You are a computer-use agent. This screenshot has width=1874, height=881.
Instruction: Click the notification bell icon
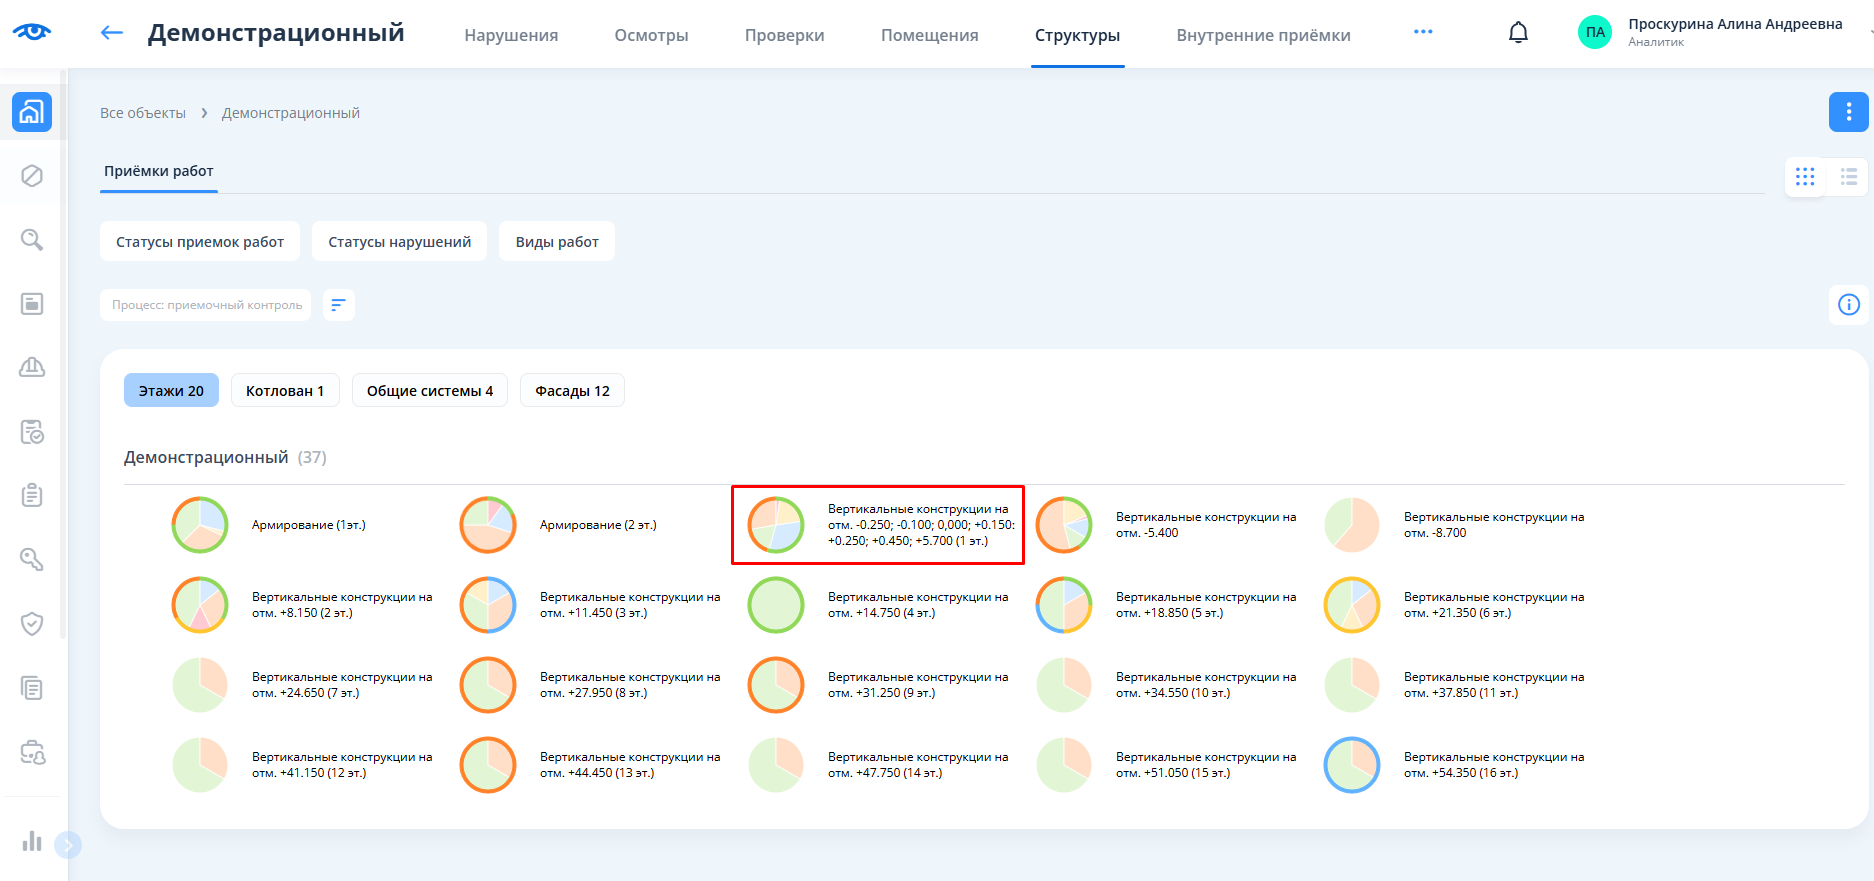[x=1518, y=33]
